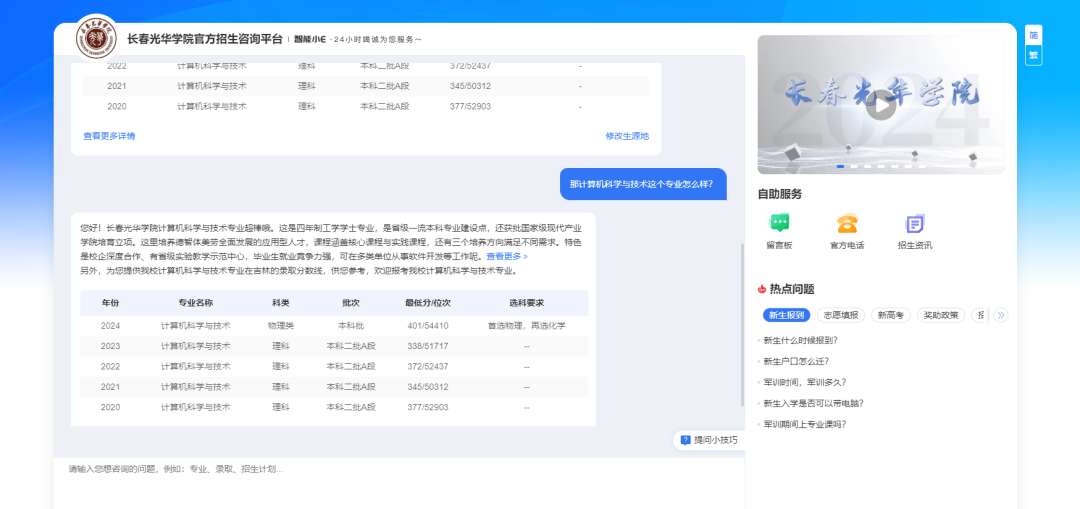Switch to 简 simplified Chinese
Screen dimensions: 1080x509
click(x=1033, y=36)
